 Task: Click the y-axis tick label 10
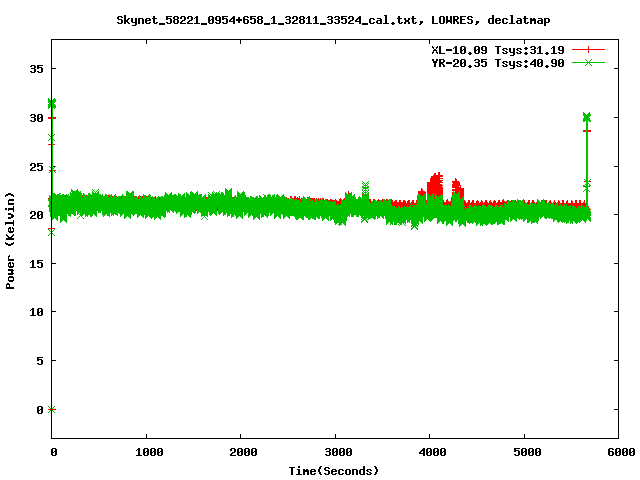coord(36,312)
